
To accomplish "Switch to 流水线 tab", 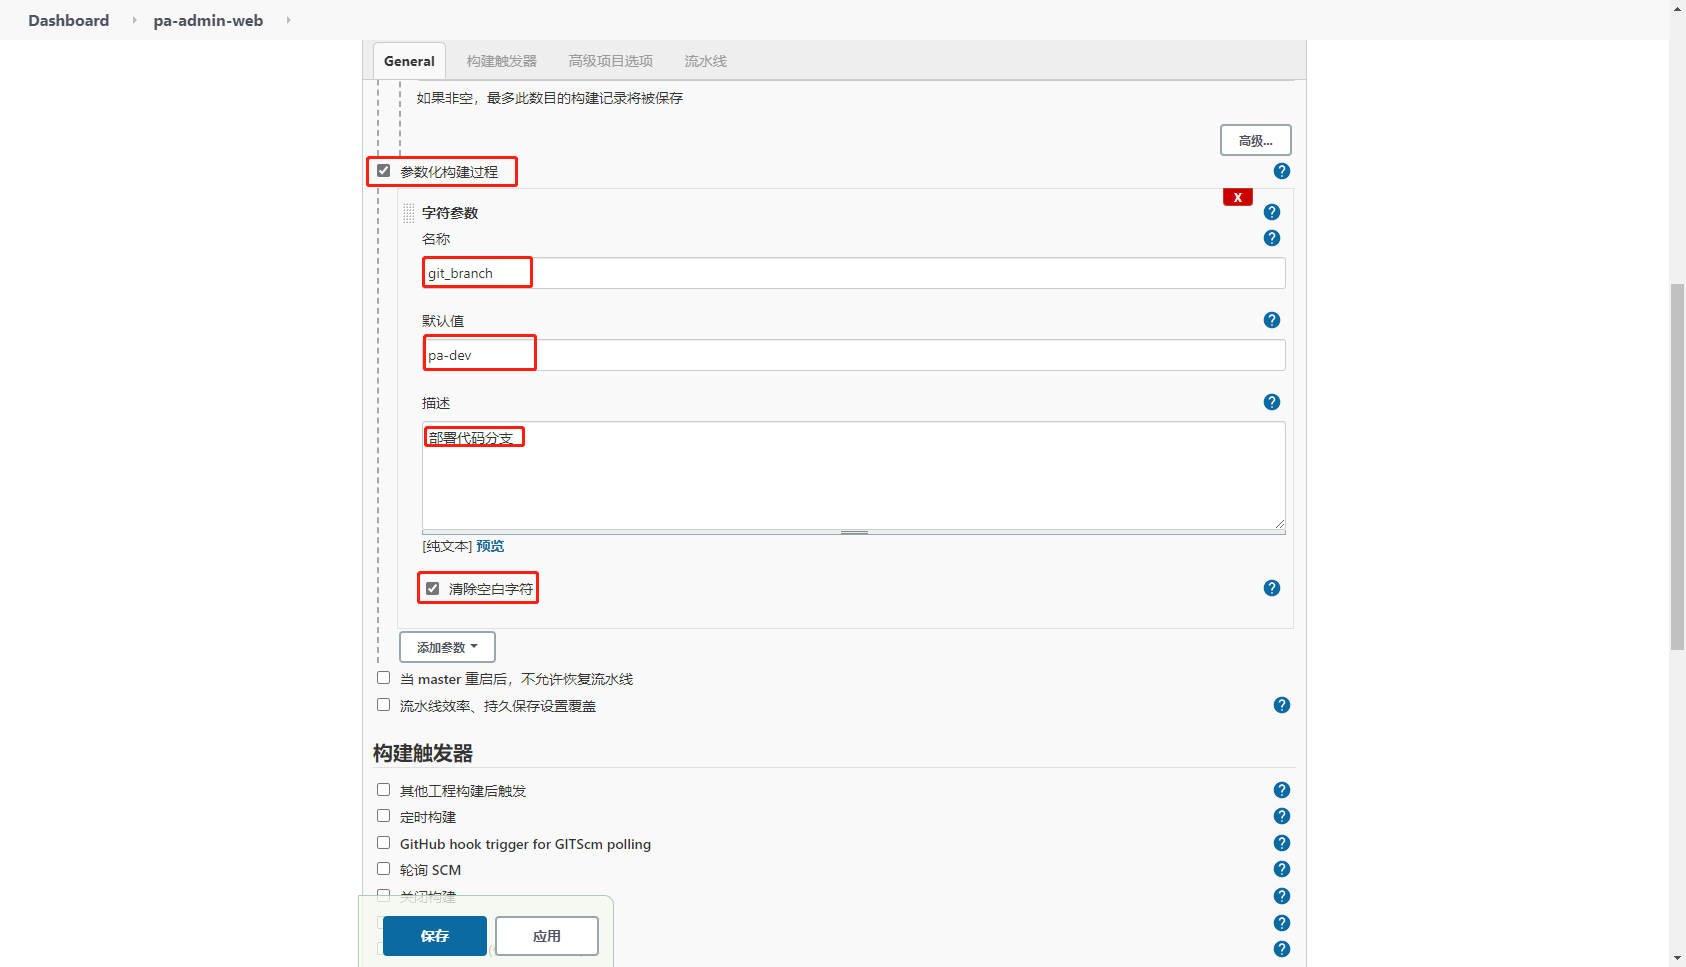I will point(705,61).
